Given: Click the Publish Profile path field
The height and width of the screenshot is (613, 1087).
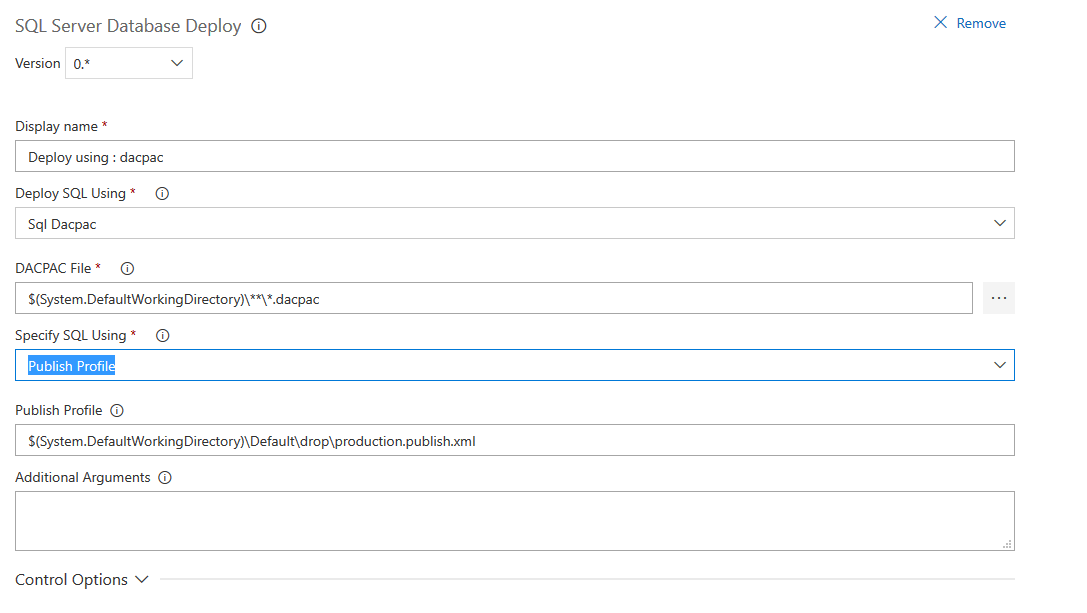Looking at the screenshot, I should pos(500,440).
